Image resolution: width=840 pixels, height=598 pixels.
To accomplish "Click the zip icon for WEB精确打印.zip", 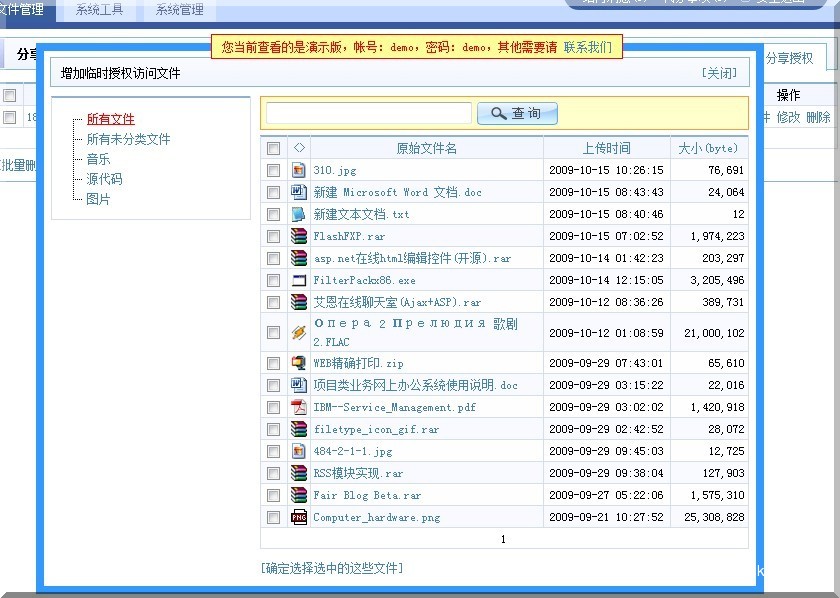I will 298,363.
